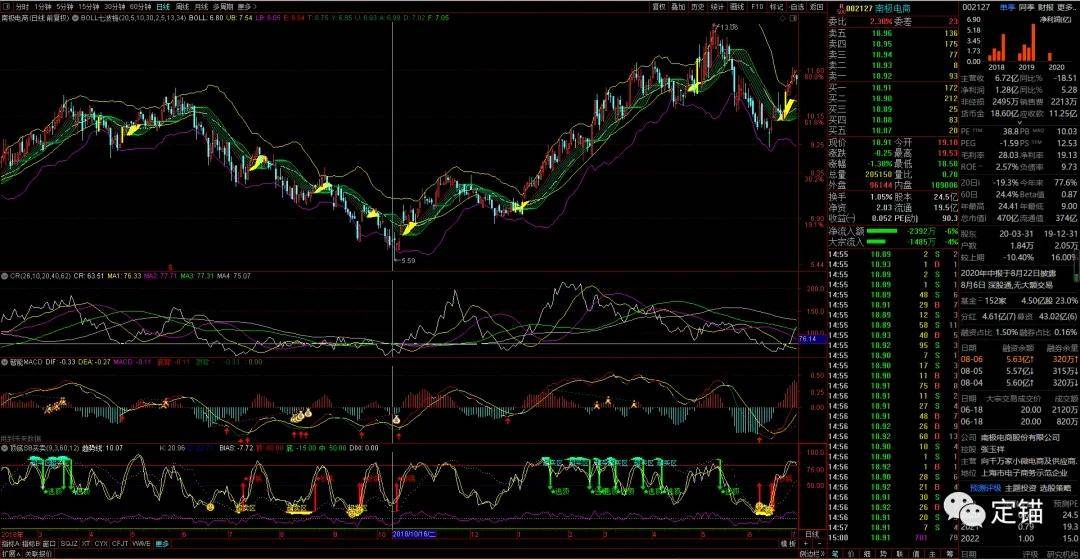
Task: Open F10 company information
Action: (758, 6)
